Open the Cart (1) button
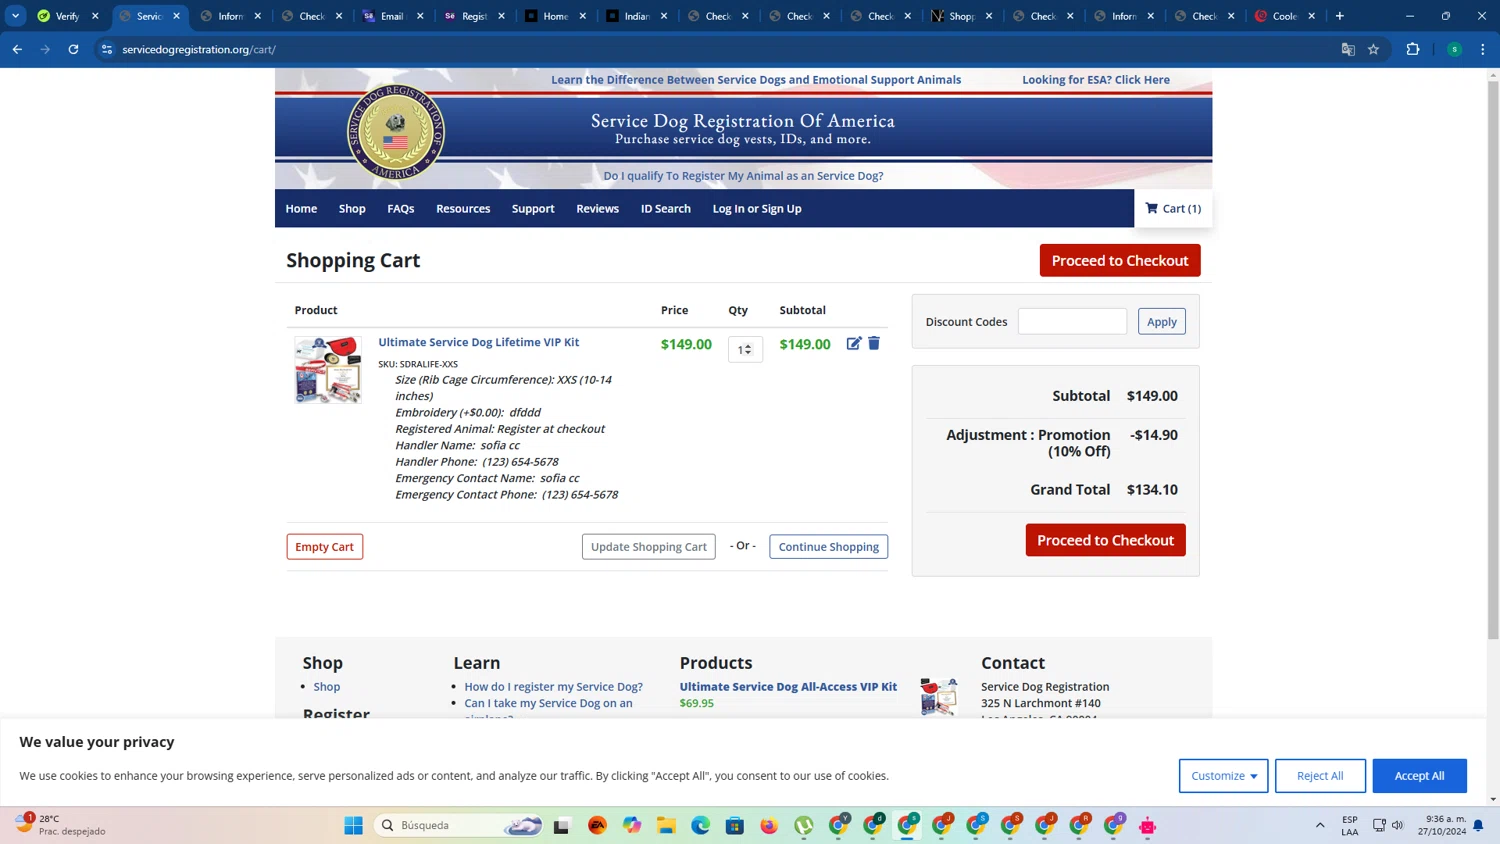The image size is (1500, 844). pyautogui.click(x=1173, y=208)
